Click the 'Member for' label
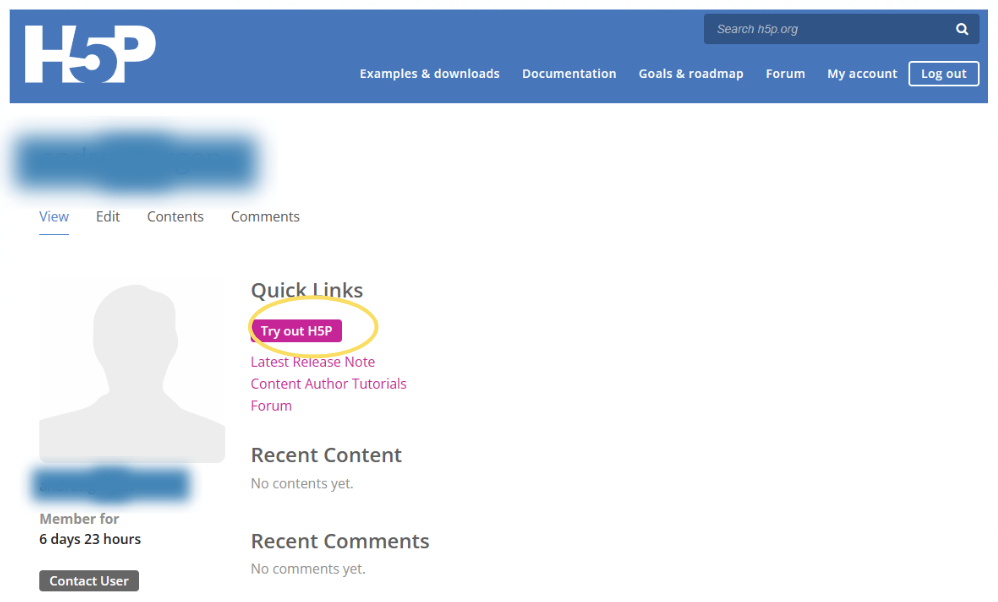 [x=79, y=519]
